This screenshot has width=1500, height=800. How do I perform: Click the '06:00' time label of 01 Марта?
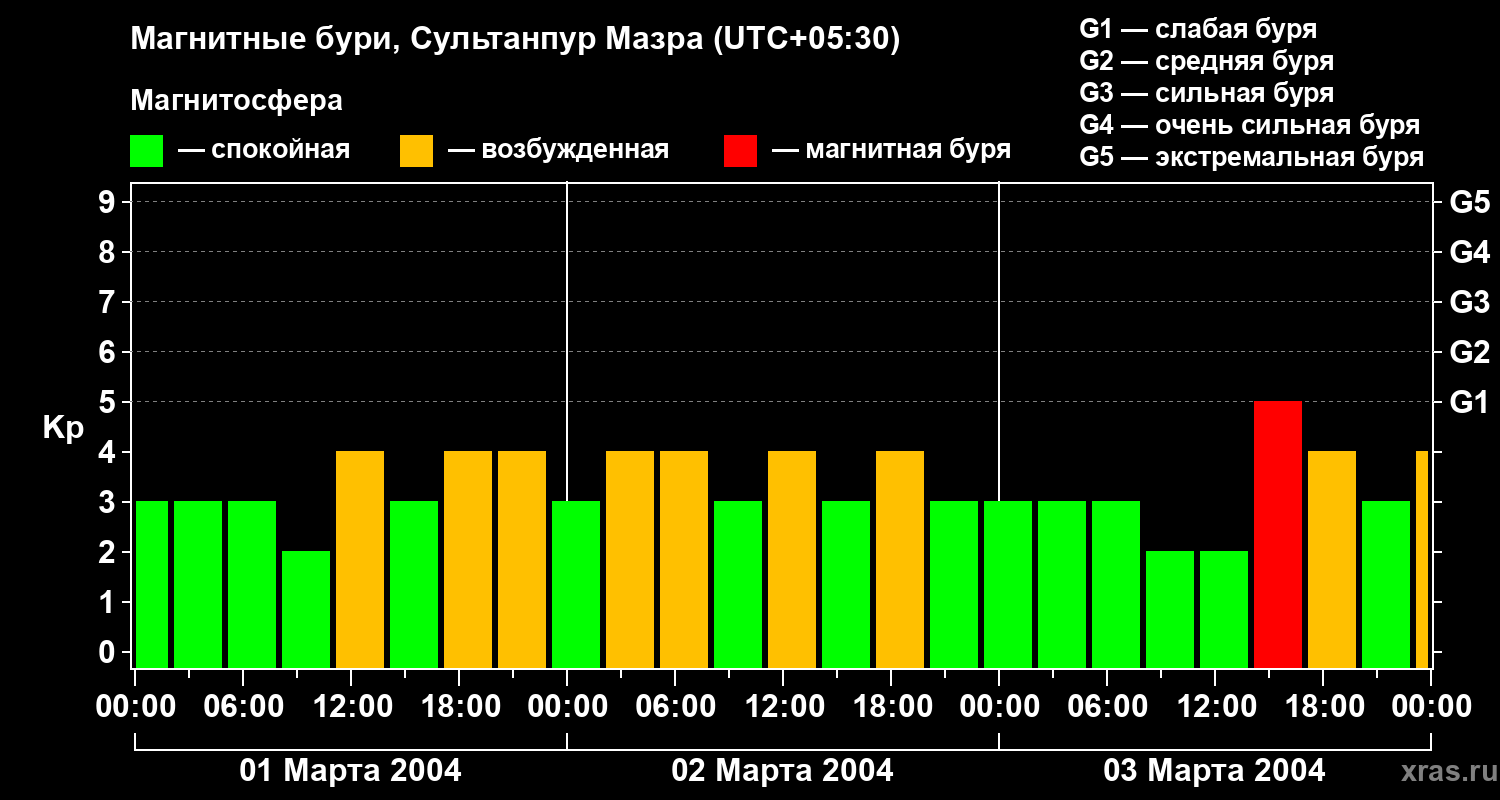[x=243, y=707]
